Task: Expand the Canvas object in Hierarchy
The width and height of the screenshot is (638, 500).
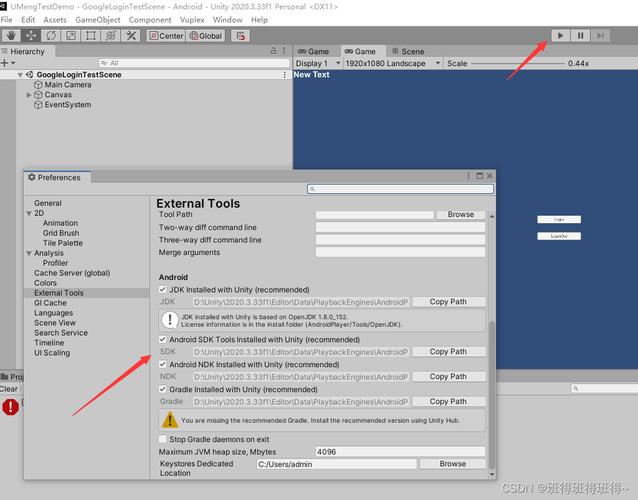Action: pyautogui.click(x=30, y=95)
